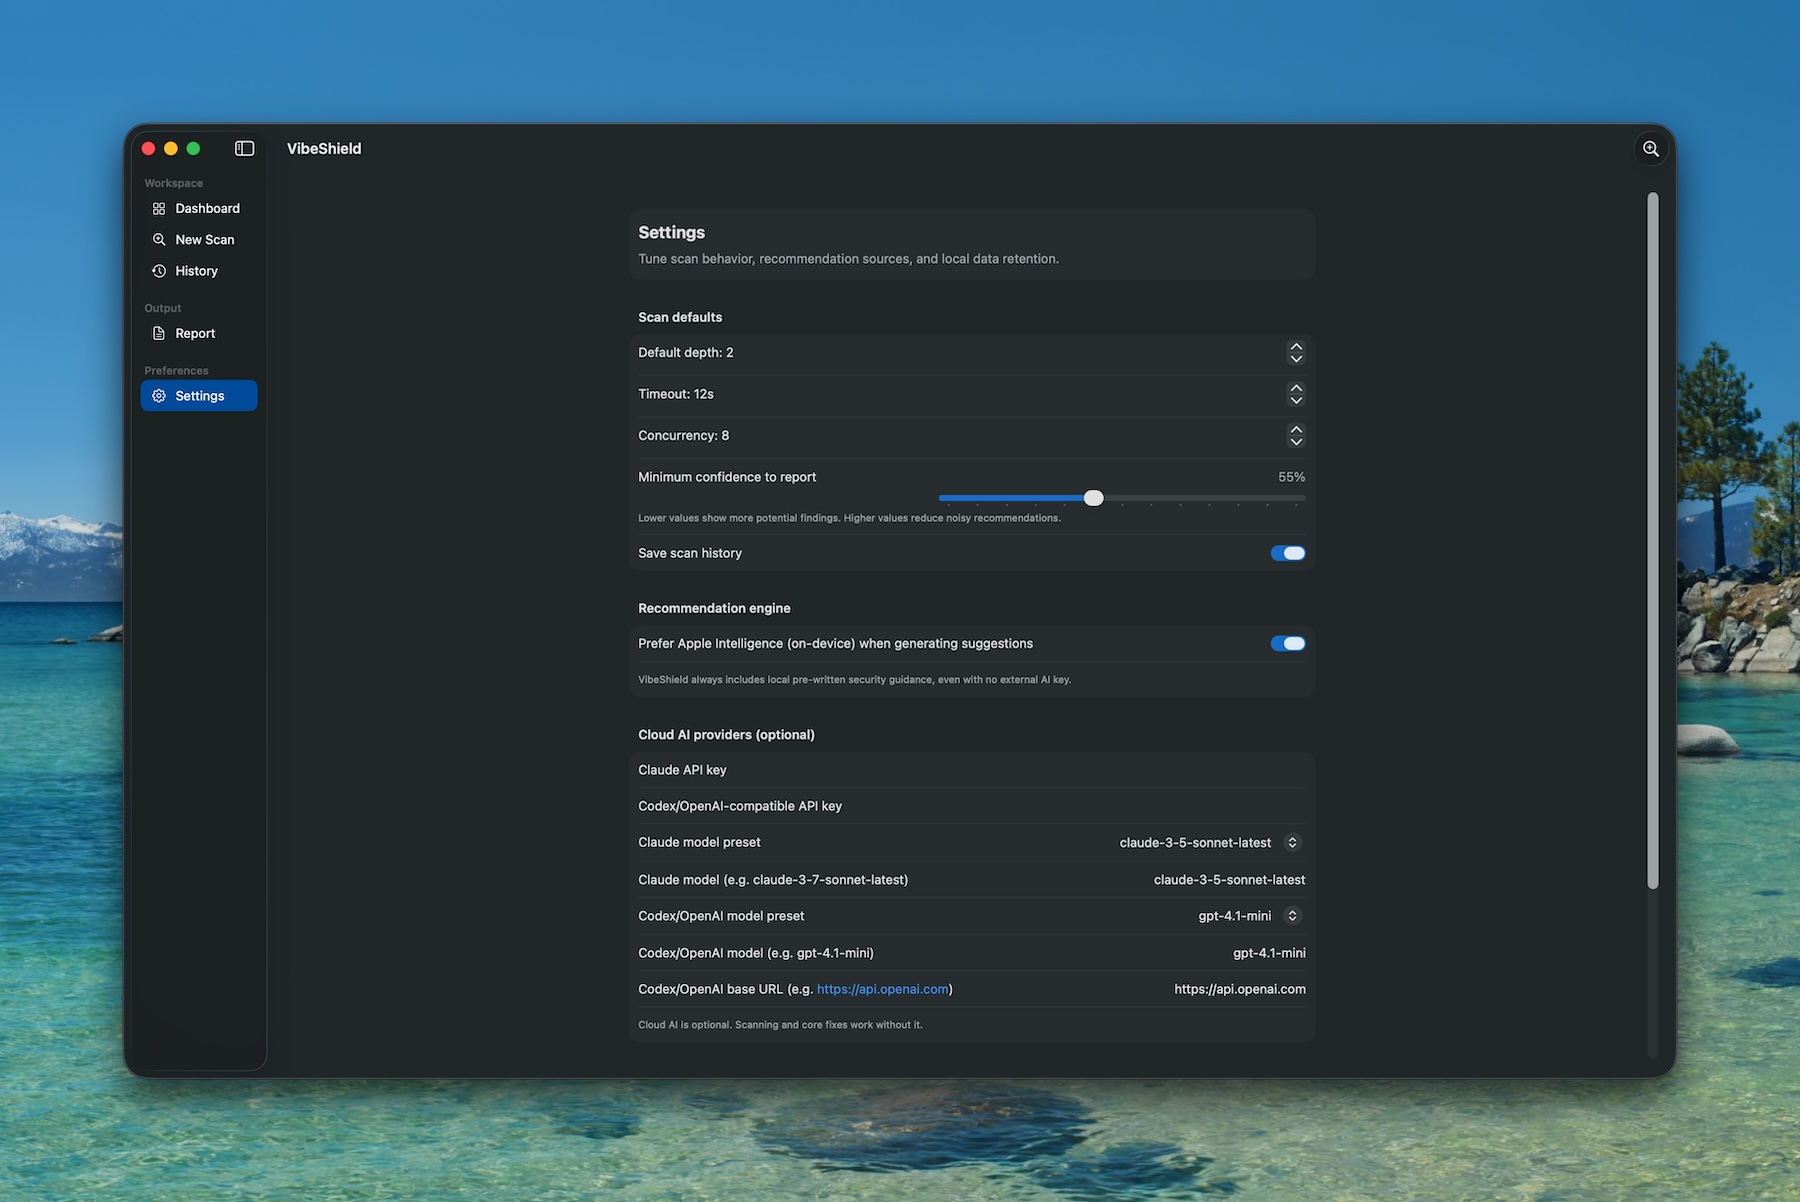
Task: Open Dashboard using its grid icon
Action: (159, 208)
